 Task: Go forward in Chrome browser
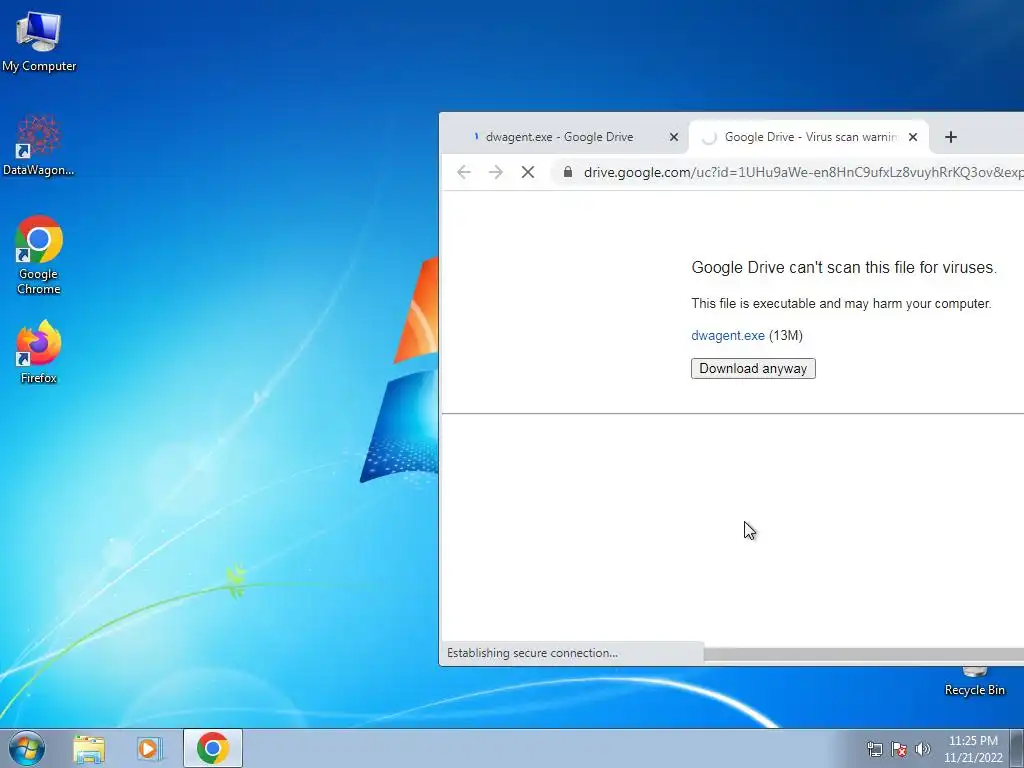click(x=496, y=172)
